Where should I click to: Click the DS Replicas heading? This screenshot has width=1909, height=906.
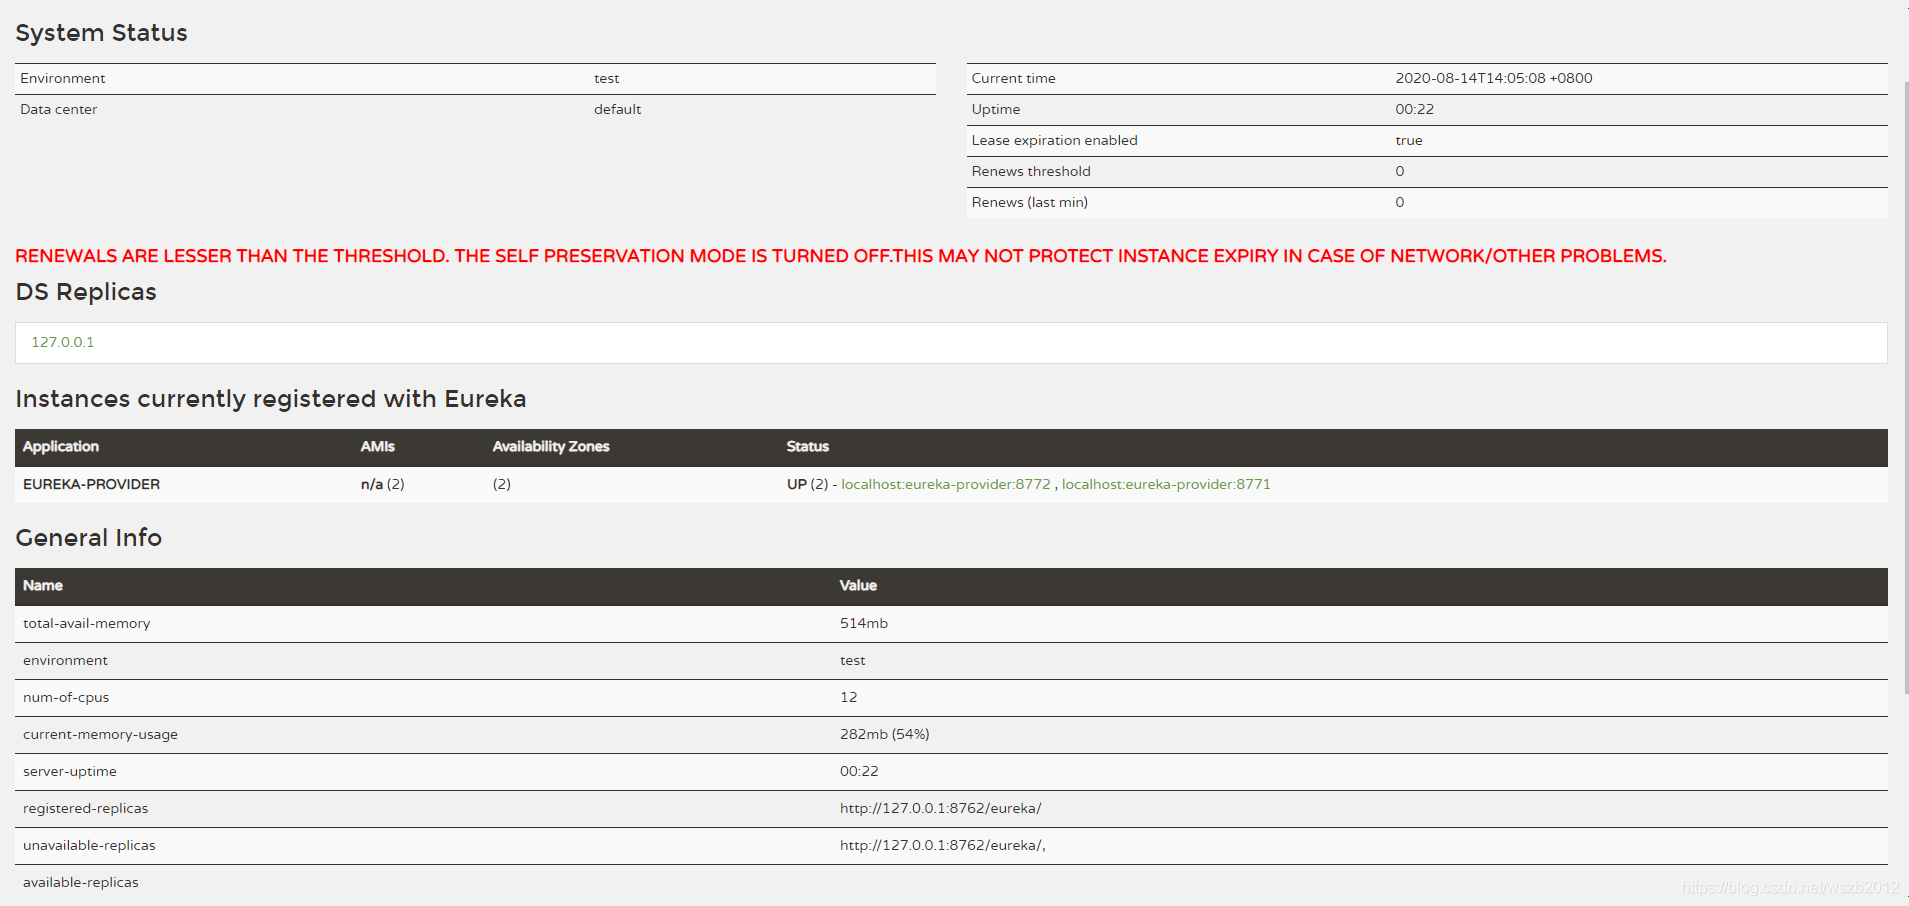point(86,292)
